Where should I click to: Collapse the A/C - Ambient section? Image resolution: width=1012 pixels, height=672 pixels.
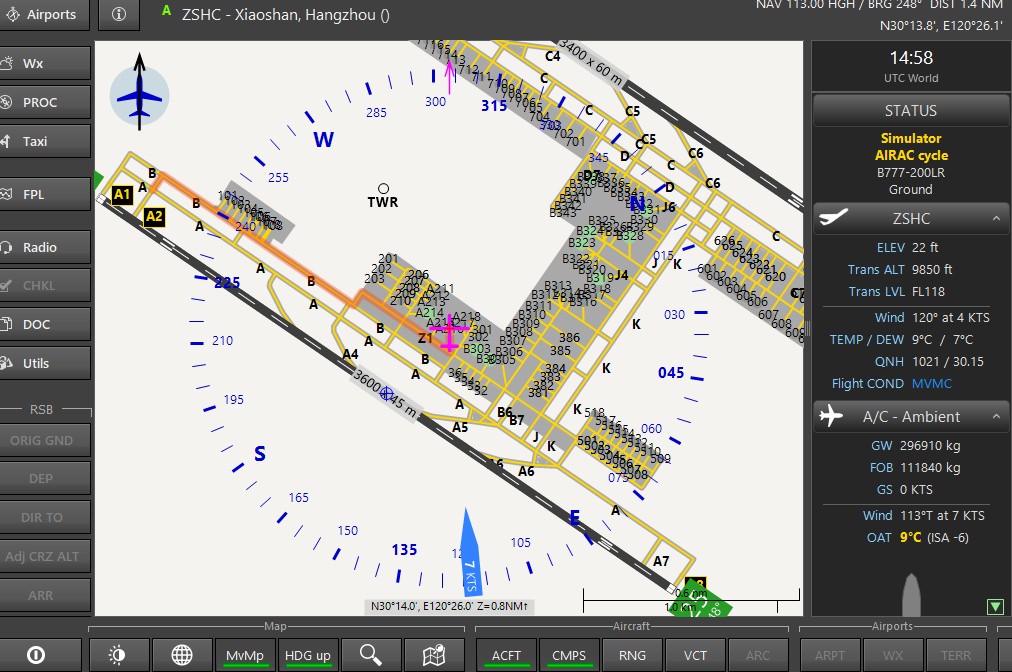996,416
